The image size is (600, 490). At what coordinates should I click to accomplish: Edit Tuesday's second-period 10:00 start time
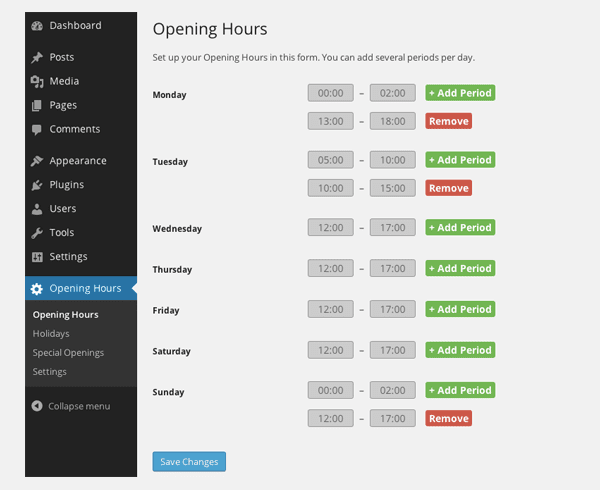tap(331, 188)
